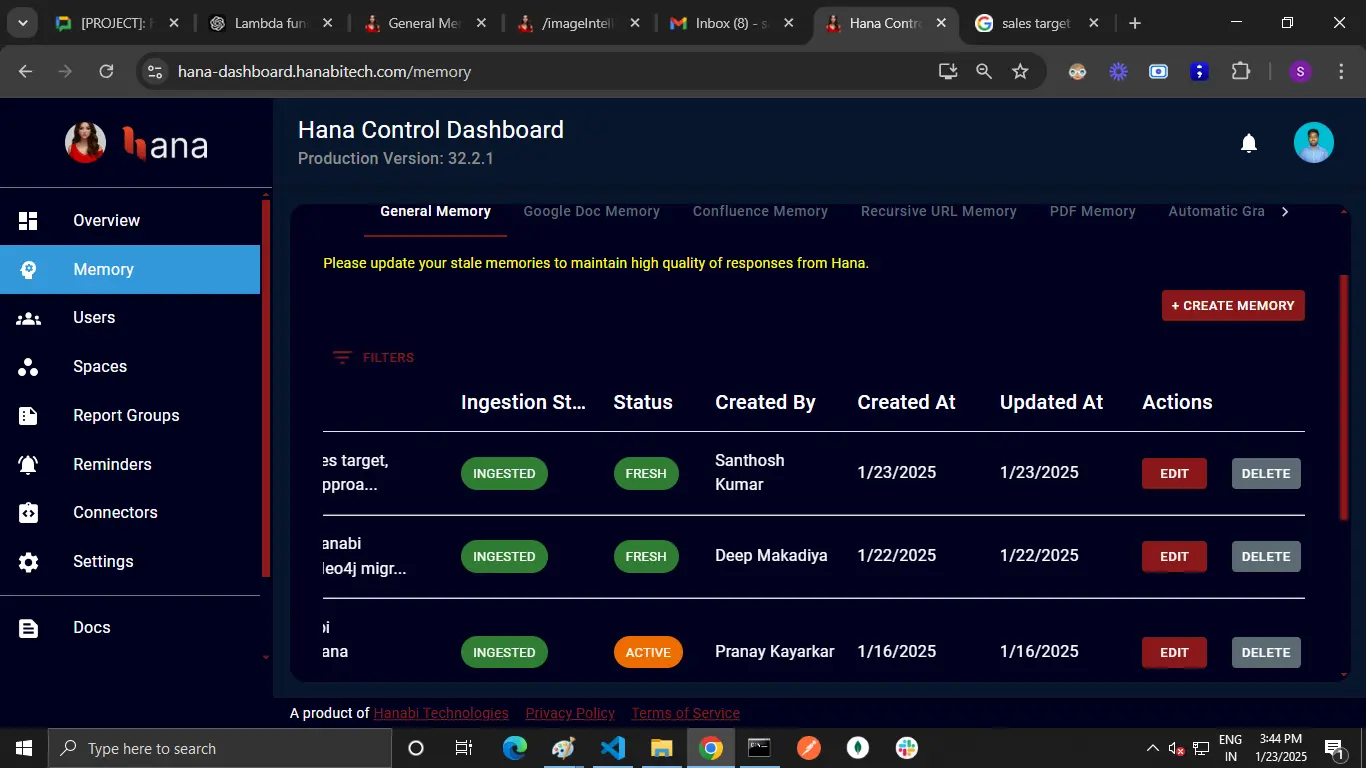This screenshot has height=768, width=1366.
Task: Open Settings gear in the sidebar
Action: point(28,562)
